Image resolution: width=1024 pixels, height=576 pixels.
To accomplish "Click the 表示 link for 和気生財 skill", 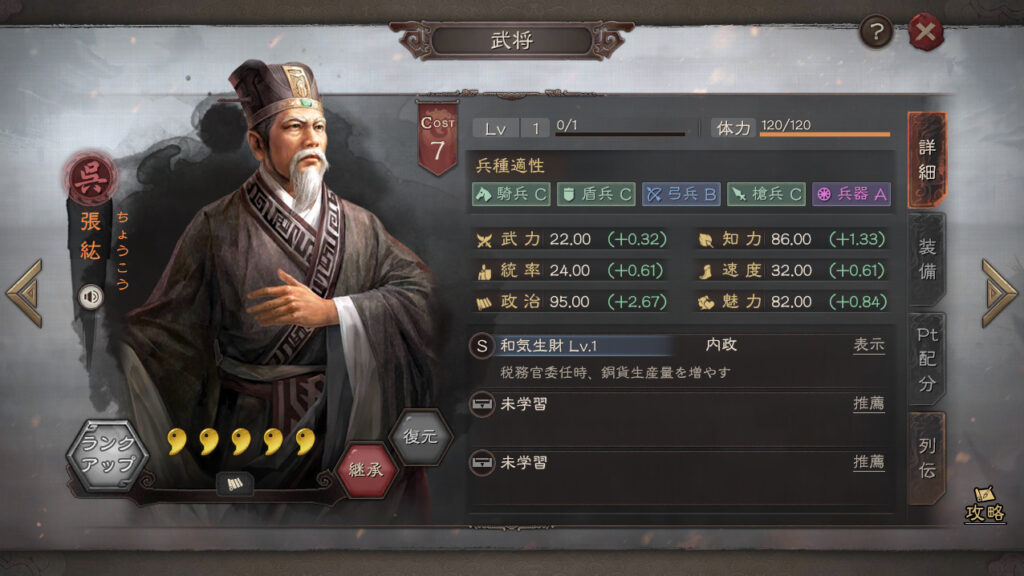I will (x=869, y=345).
